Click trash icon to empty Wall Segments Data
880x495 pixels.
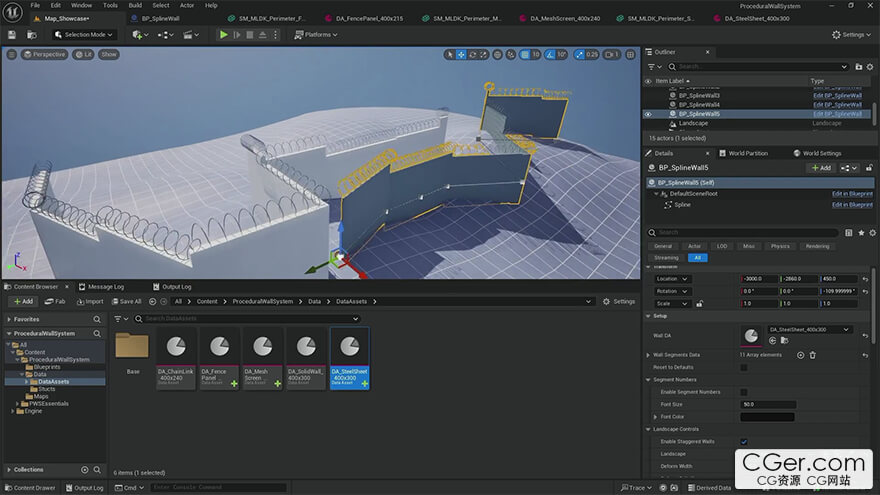[x=812, y=355]
